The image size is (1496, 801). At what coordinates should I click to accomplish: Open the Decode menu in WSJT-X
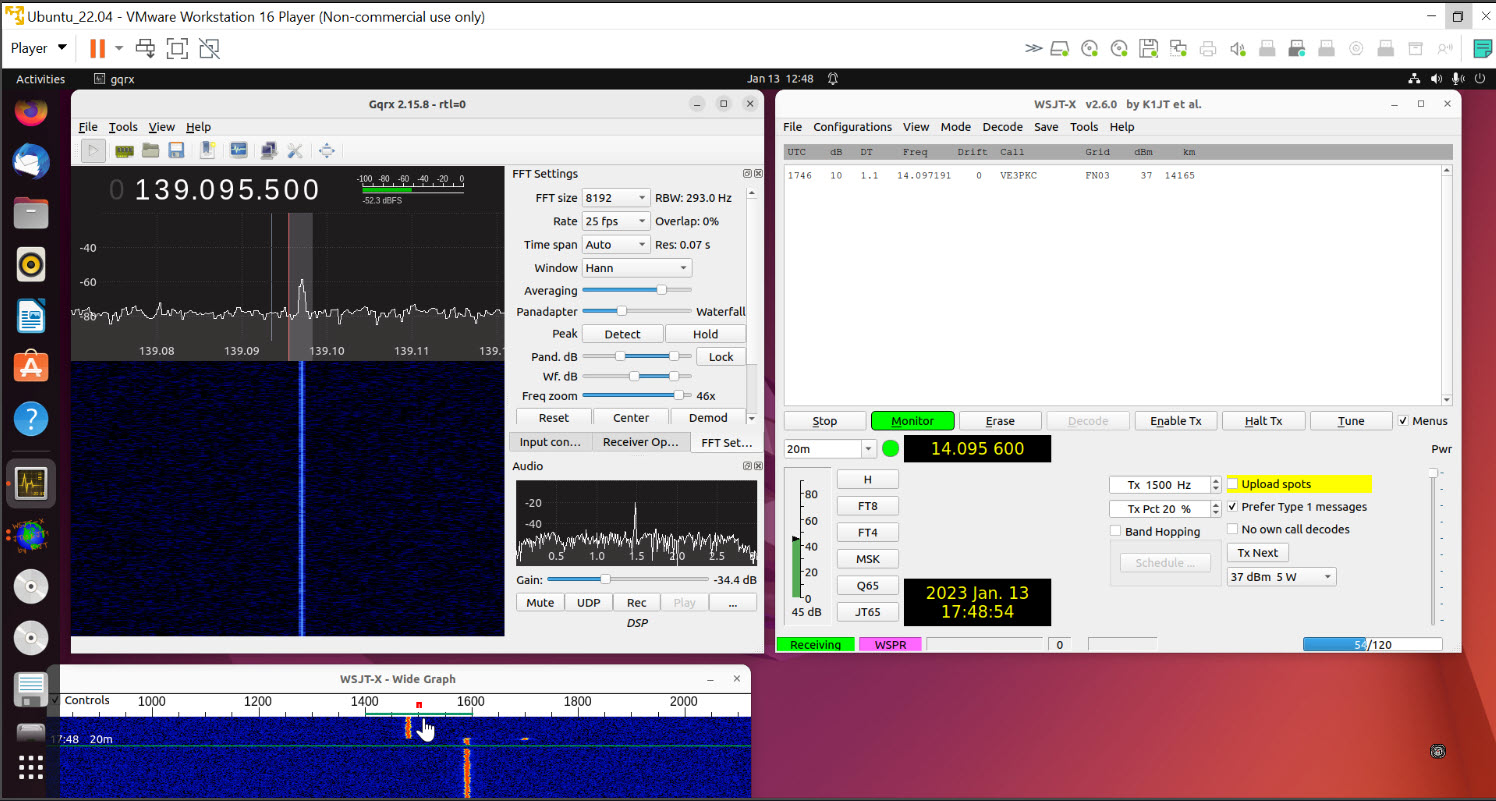1002,127
